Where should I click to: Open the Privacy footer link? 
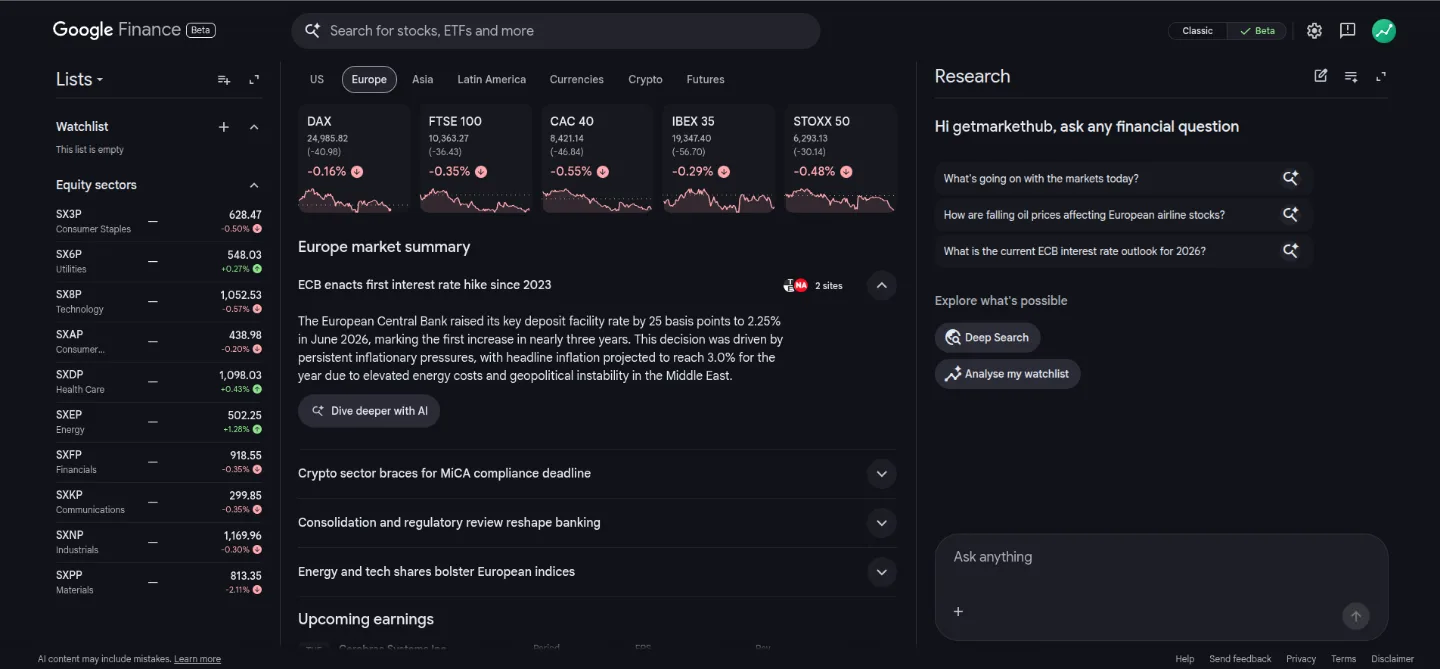(x=1301, y=659)
